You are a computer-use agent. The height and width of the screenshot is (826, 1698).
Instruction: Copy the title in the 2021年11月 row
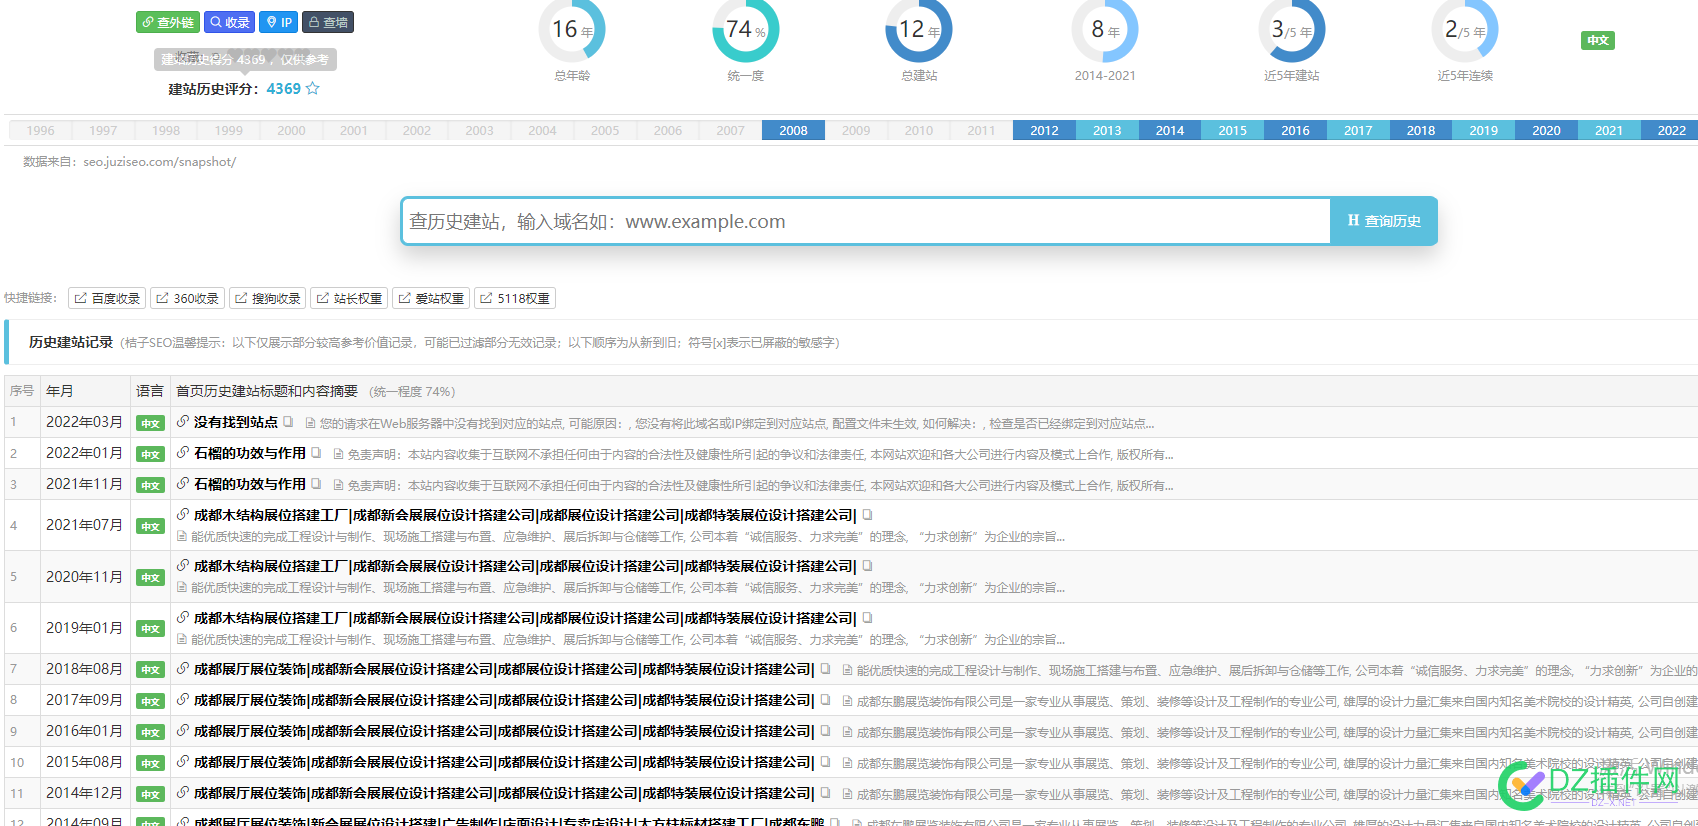point(316,484)
